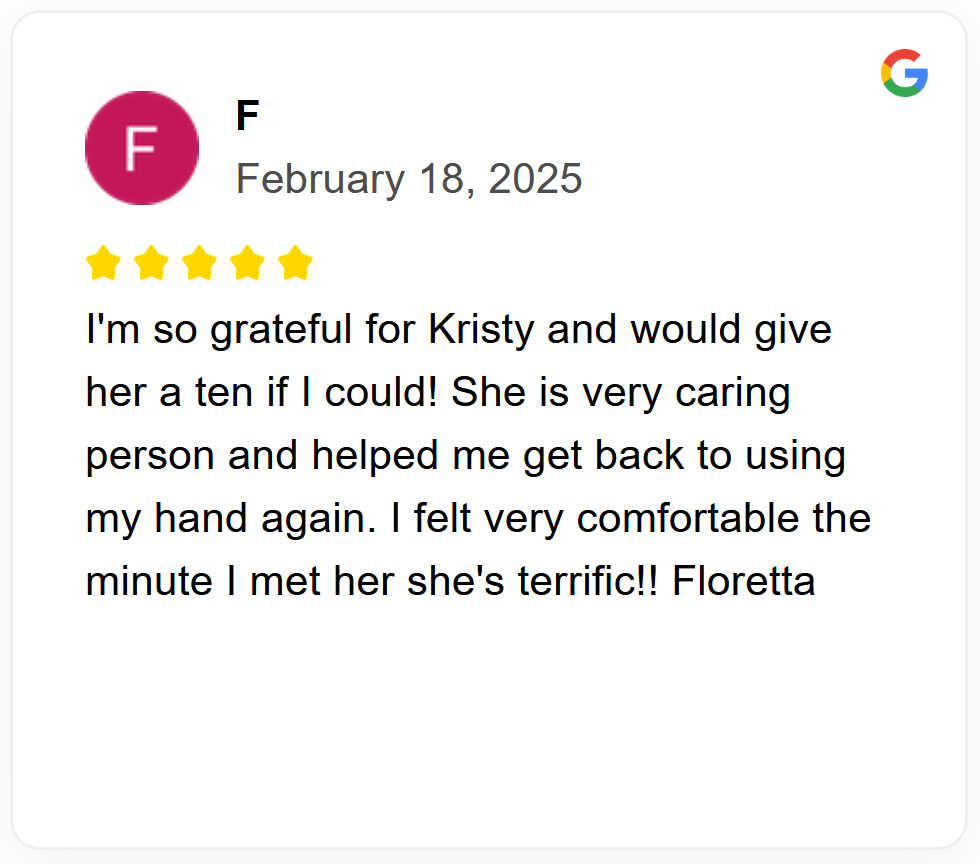The height and width of the screenshot is (864, 980).
Task: Click empty white space below the review text
Action: point(488,720)
